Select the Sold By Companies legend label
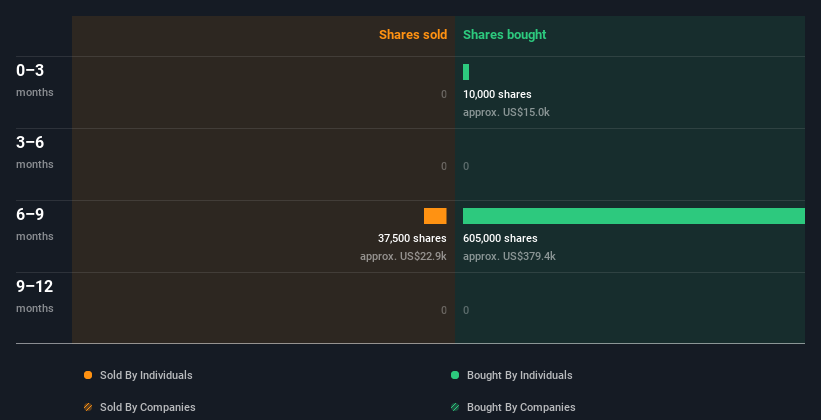821x420 pixels. 148,407
